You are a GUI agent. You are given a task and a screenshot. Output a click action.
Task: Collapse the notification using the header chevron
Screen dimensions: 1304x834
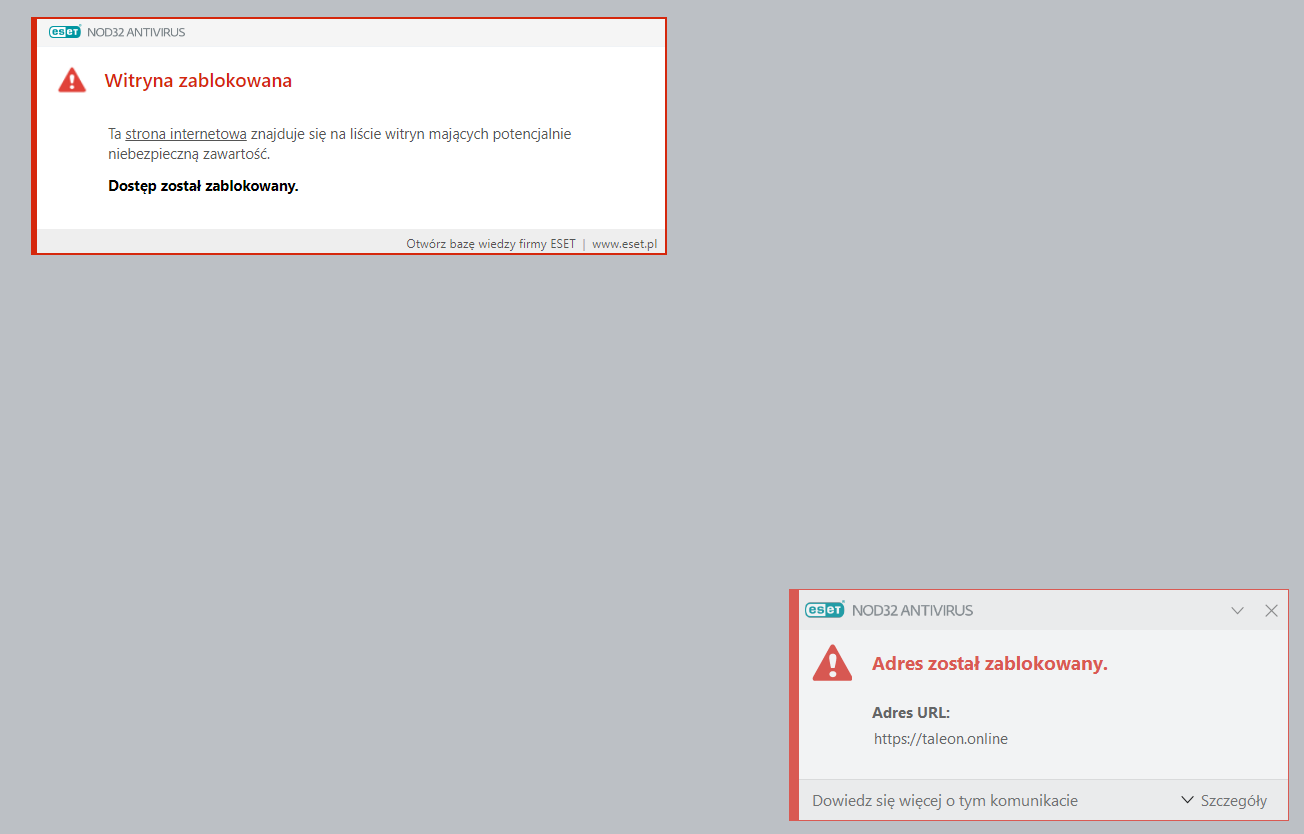pyautogui.click(x=1237, y=610)
